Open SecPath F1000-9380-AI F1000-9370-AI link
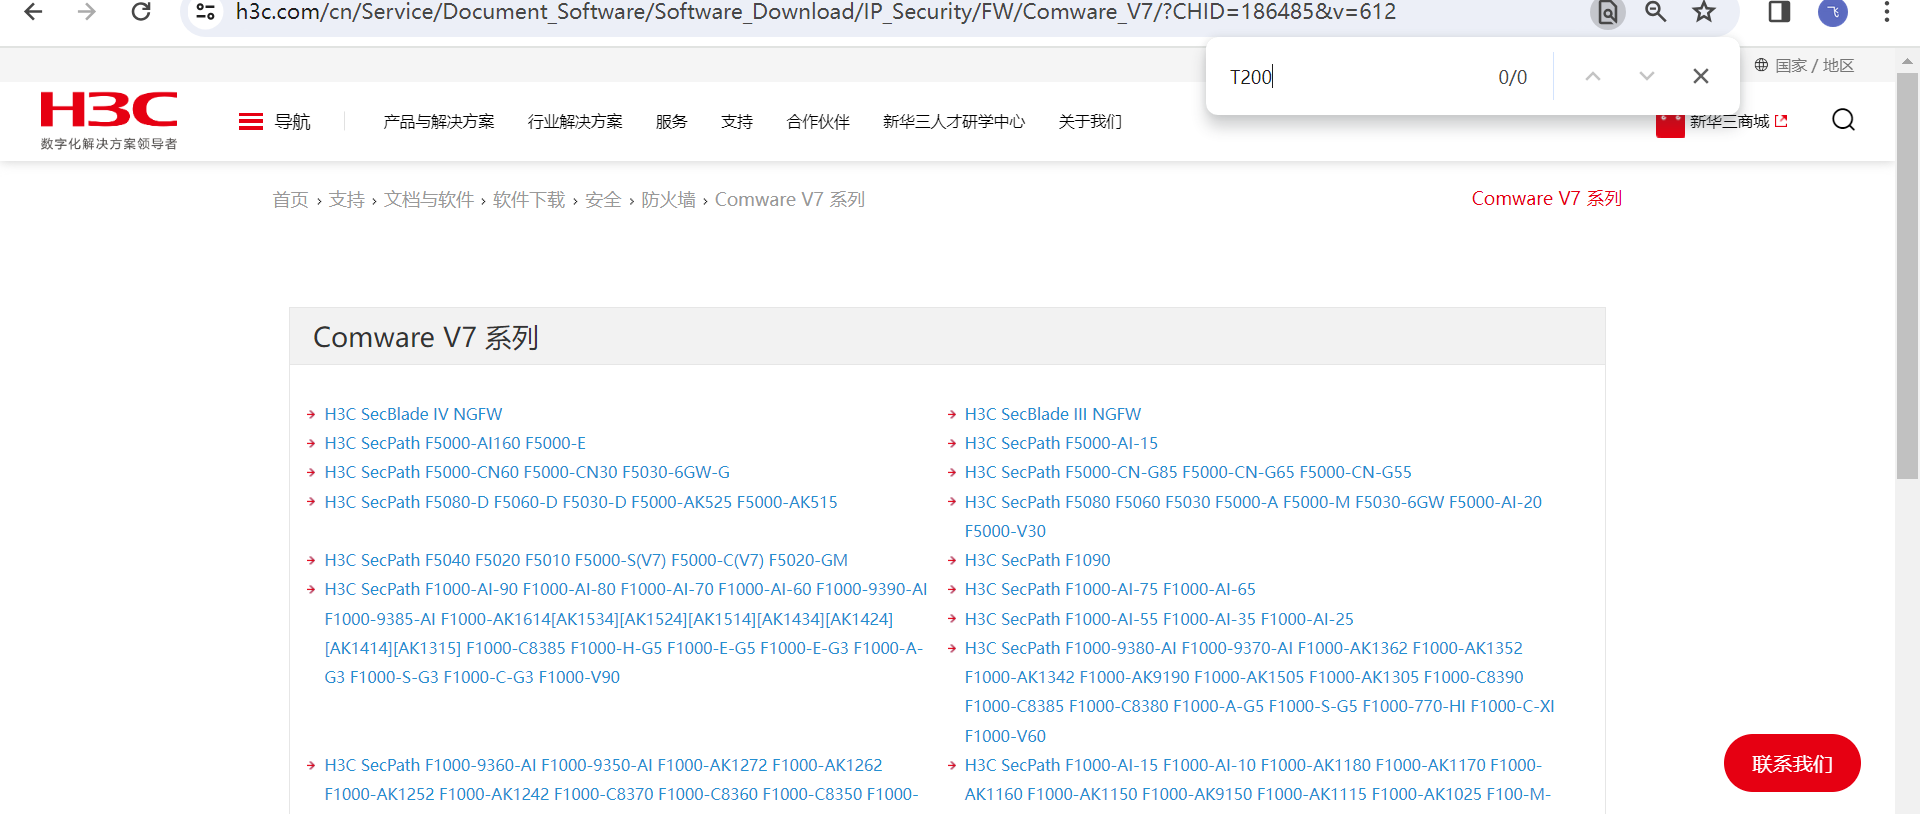1920x814 pixels. point(1259,692)
